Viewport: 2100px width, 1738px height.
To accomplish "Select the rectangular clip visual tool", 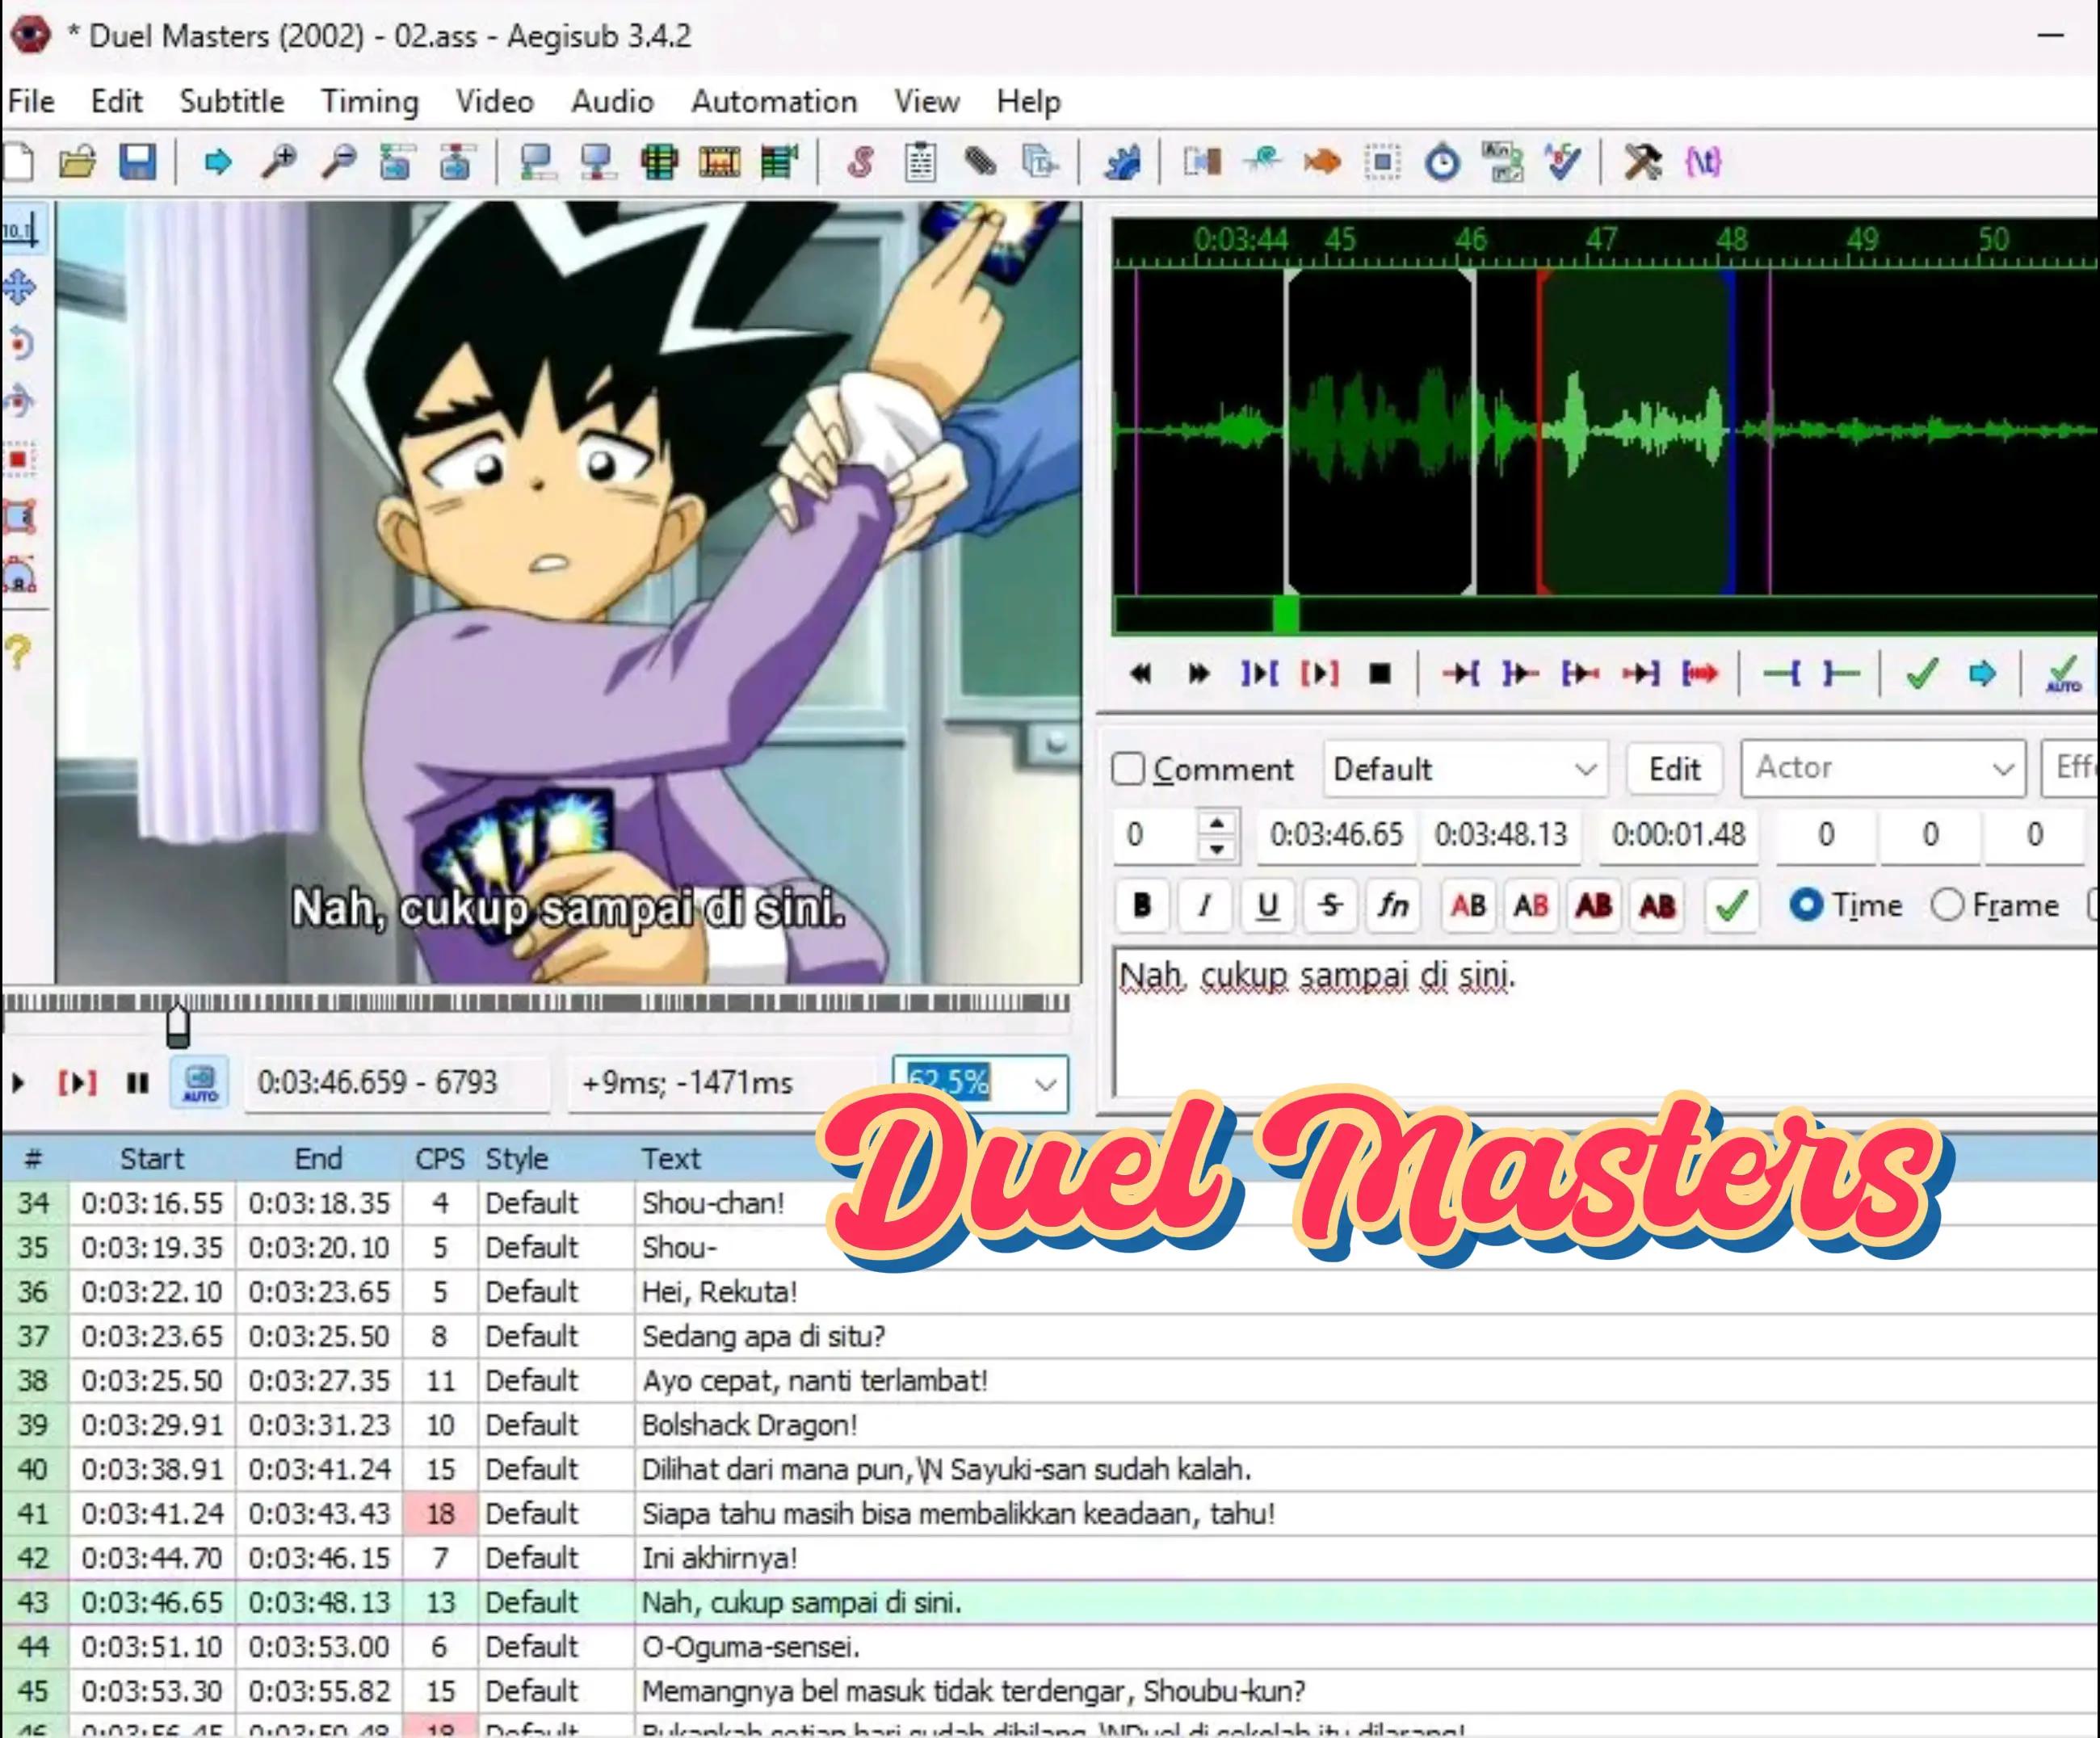I will tap(20, 518).
